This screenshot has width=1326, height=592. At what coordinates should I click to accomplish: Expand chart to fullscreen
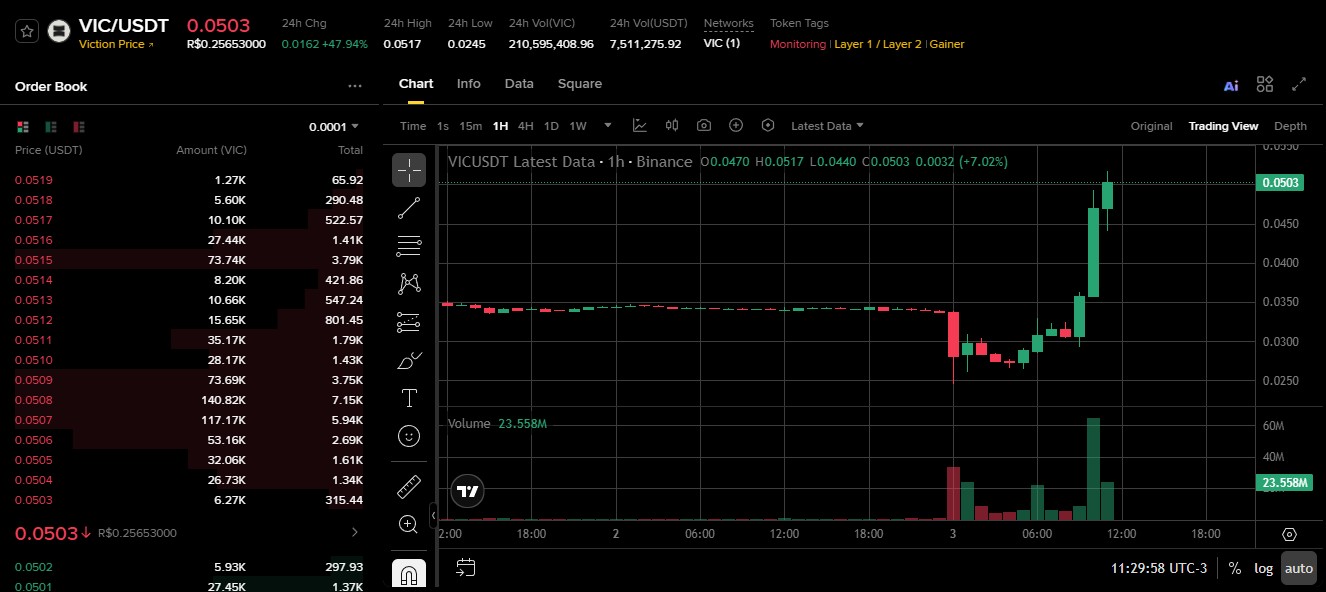point(1299,84)
